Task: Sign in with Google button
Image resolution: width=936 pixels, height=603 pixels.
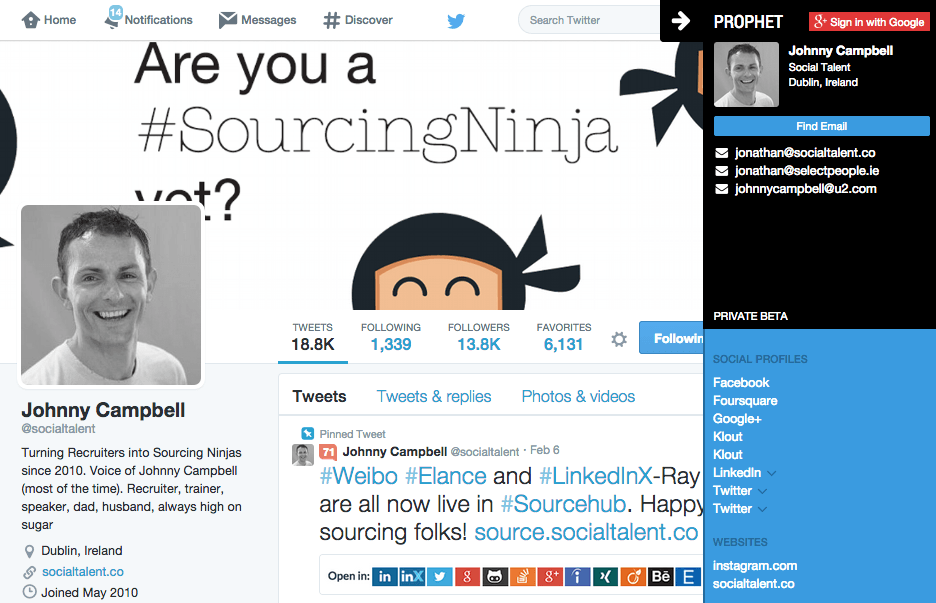Action: tap(869, 22)
